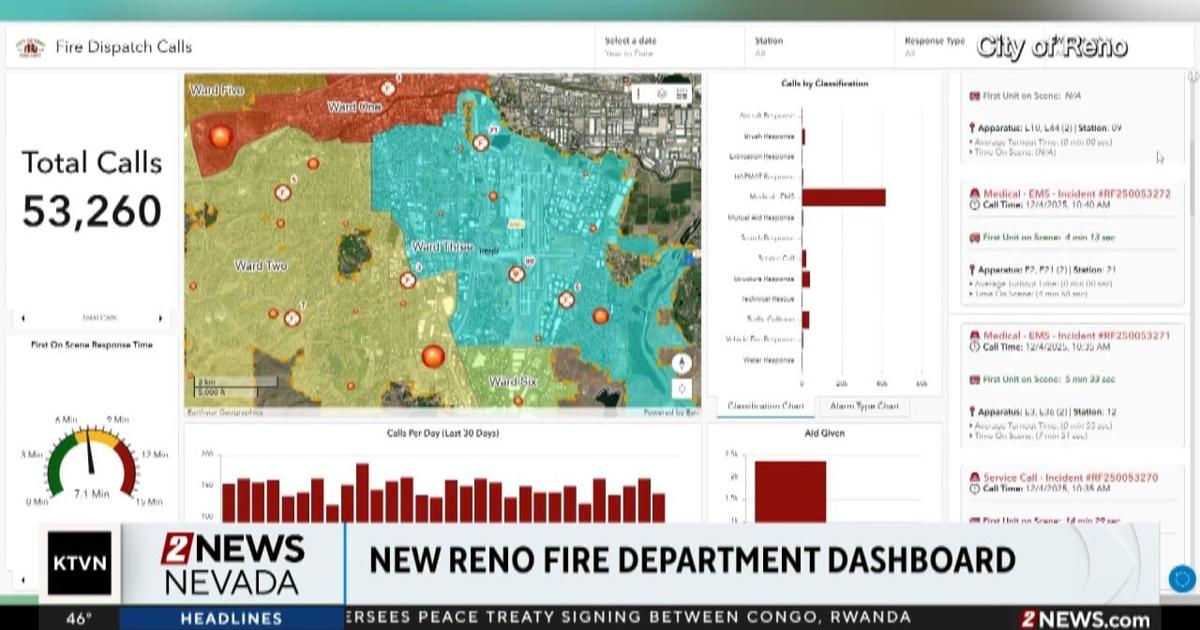Click the Ward Six map label

pos(513,383)
